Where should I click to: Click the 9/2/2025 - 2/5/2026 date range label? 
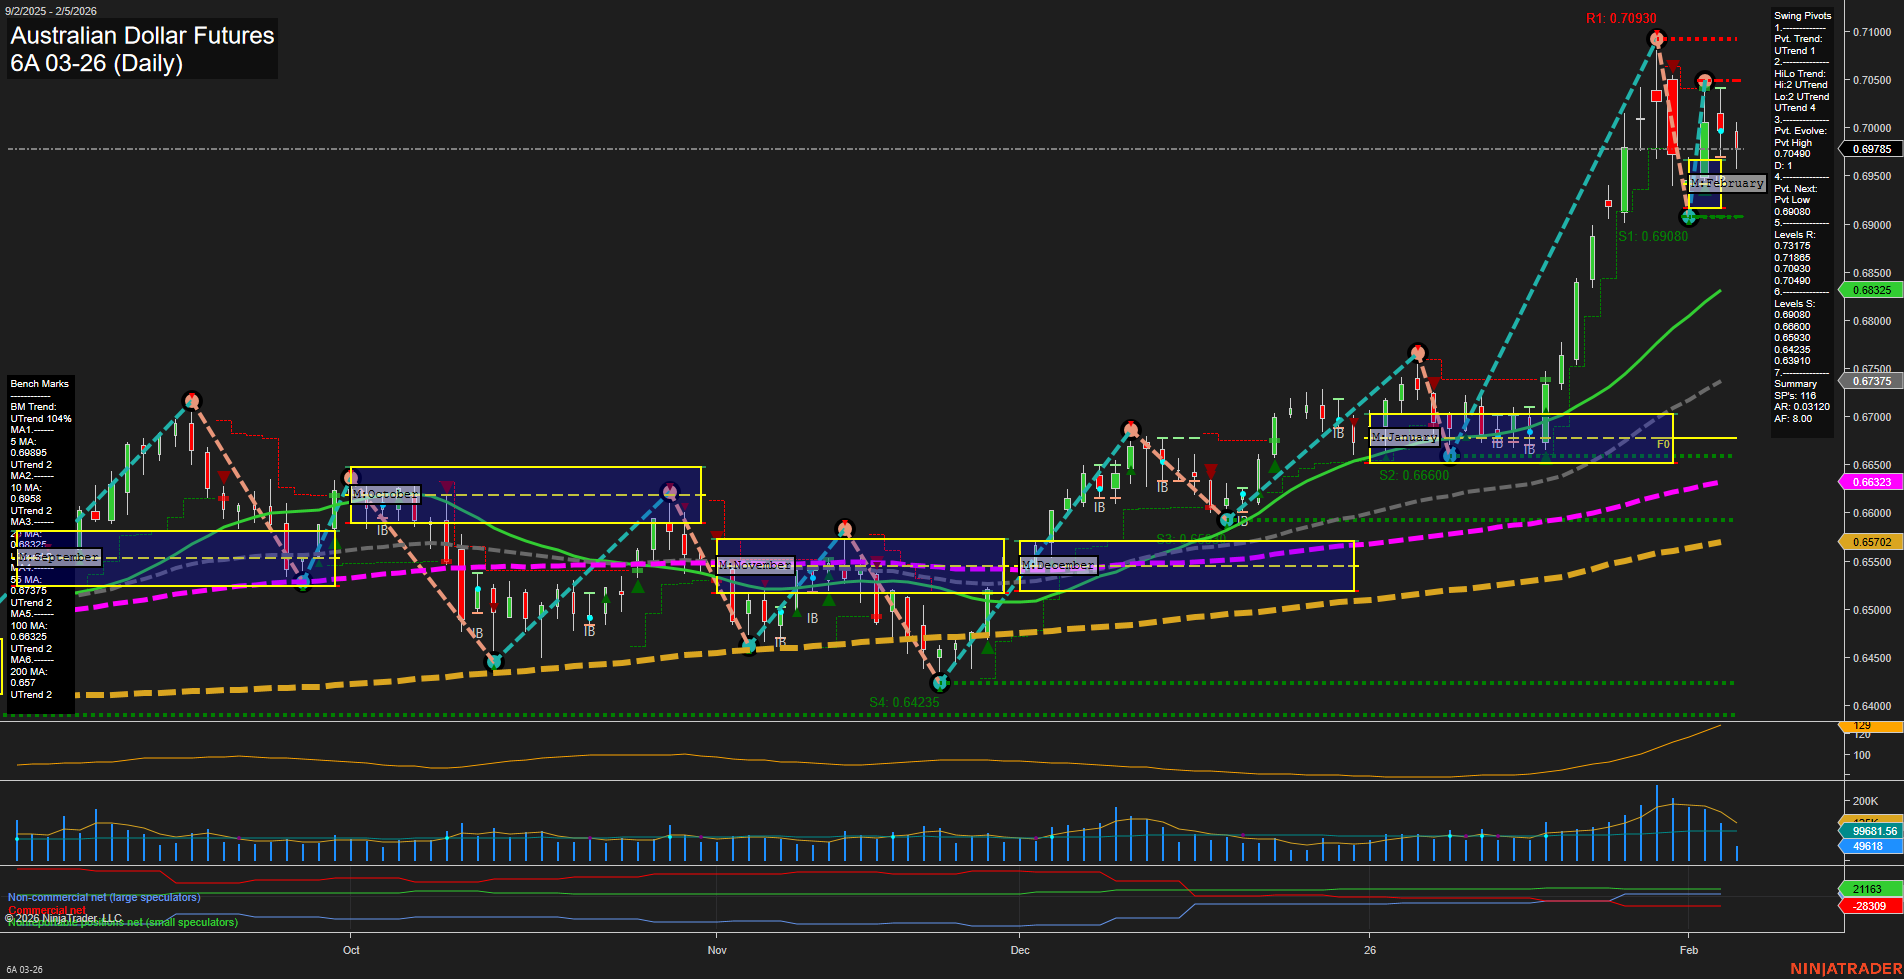53,11
